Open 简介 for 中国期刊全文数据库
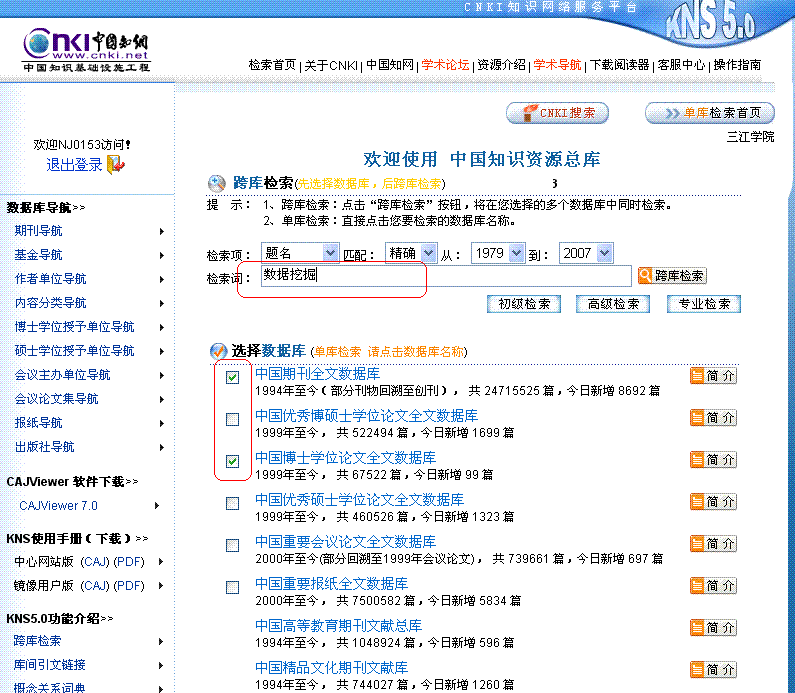Image resolution: width=795 pixels, height=693 pixels. 713,376
